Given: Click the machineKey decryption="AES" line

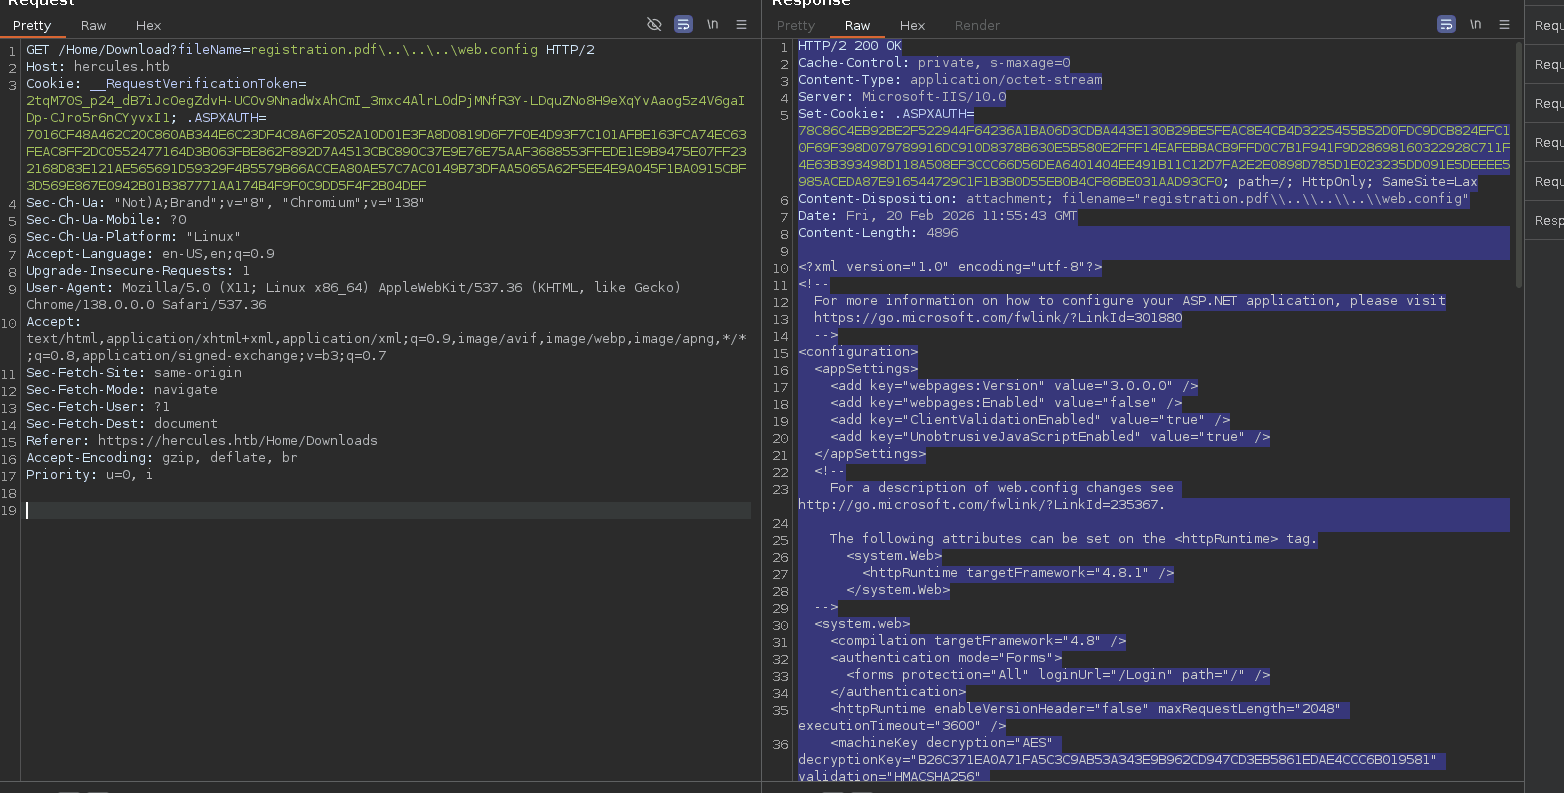Looking at the screenshot, I should 942,742.
